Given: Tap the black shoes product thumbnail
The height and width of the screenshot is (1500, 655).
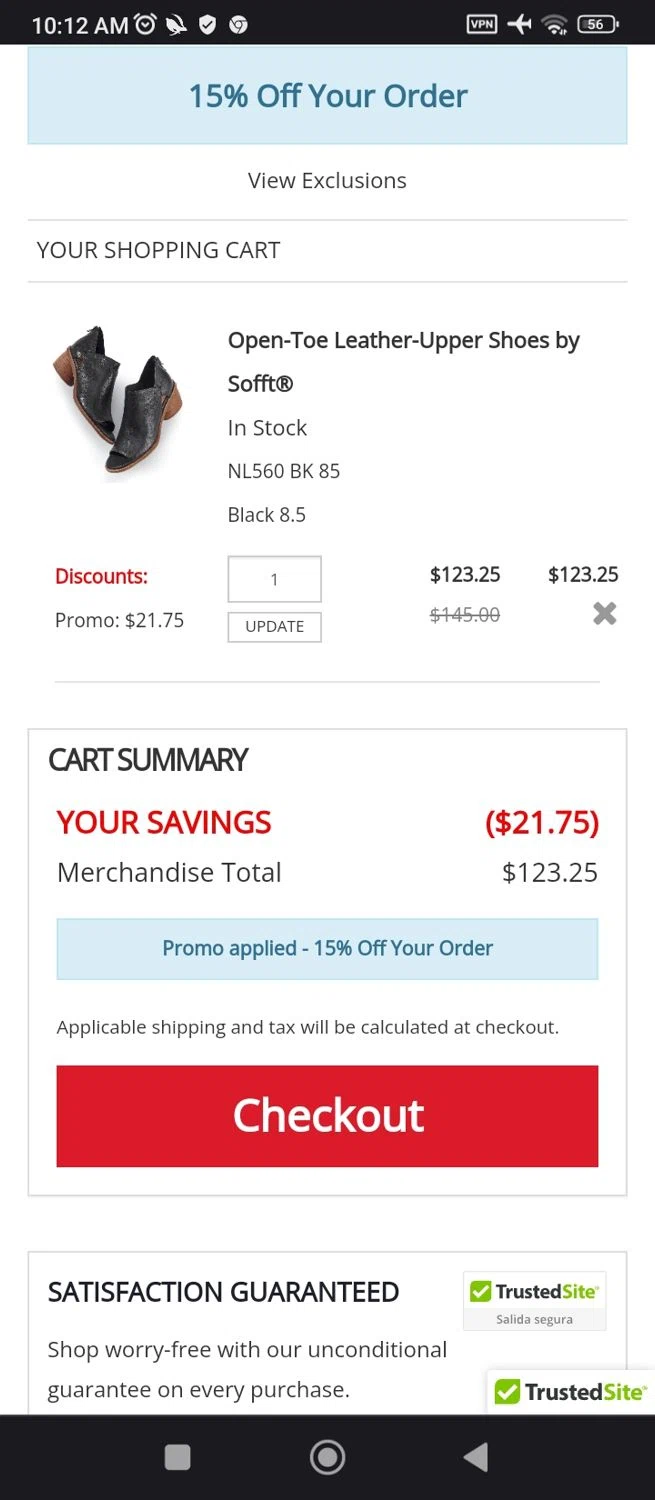Looking at the screenshot, I should click(118, 400).
